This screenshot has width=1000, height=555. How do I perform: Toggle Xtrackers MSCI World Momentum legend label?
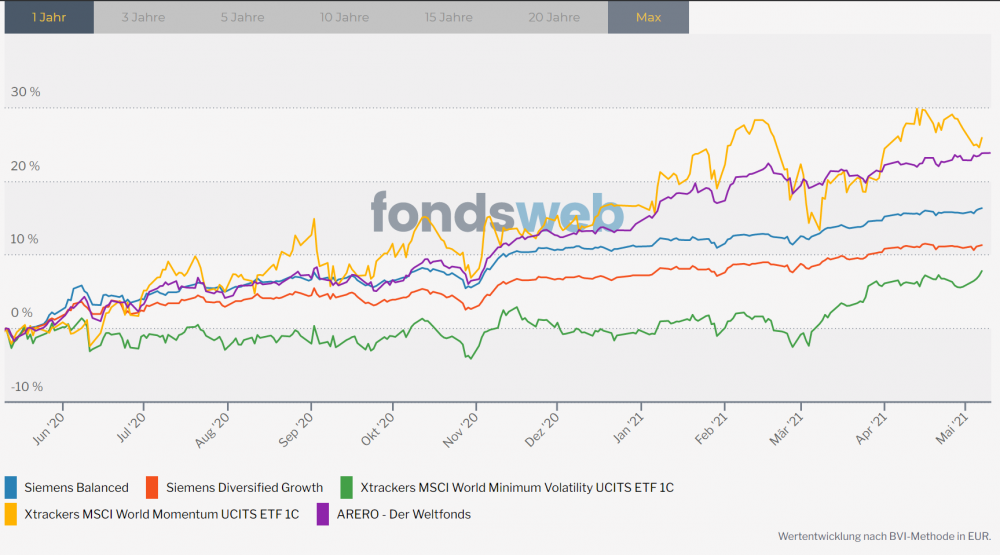pyautogui.click(x=162, y=514)
